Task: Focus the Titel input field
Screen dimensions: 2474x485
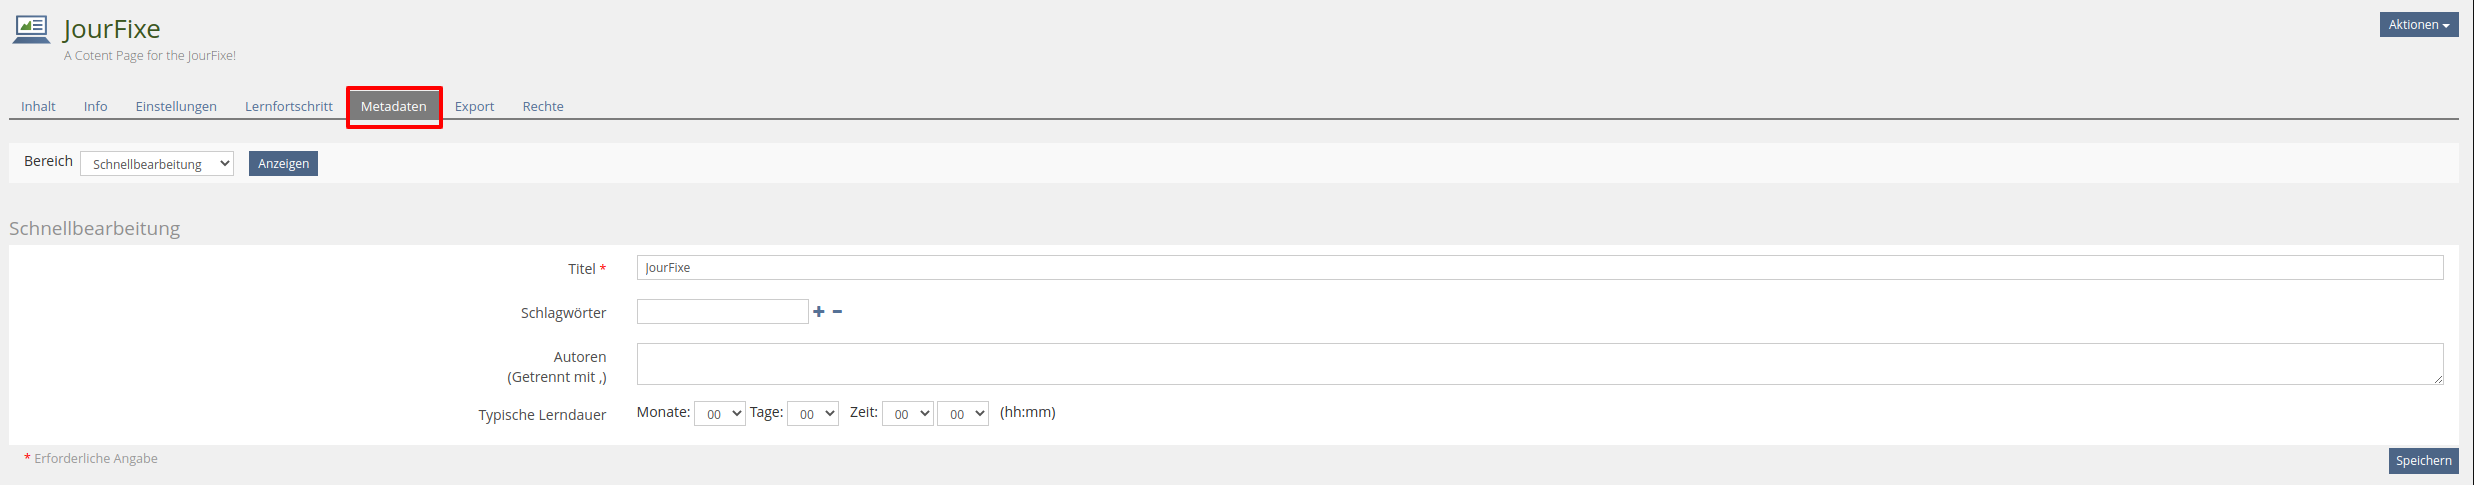Action: coord(1540,268)
